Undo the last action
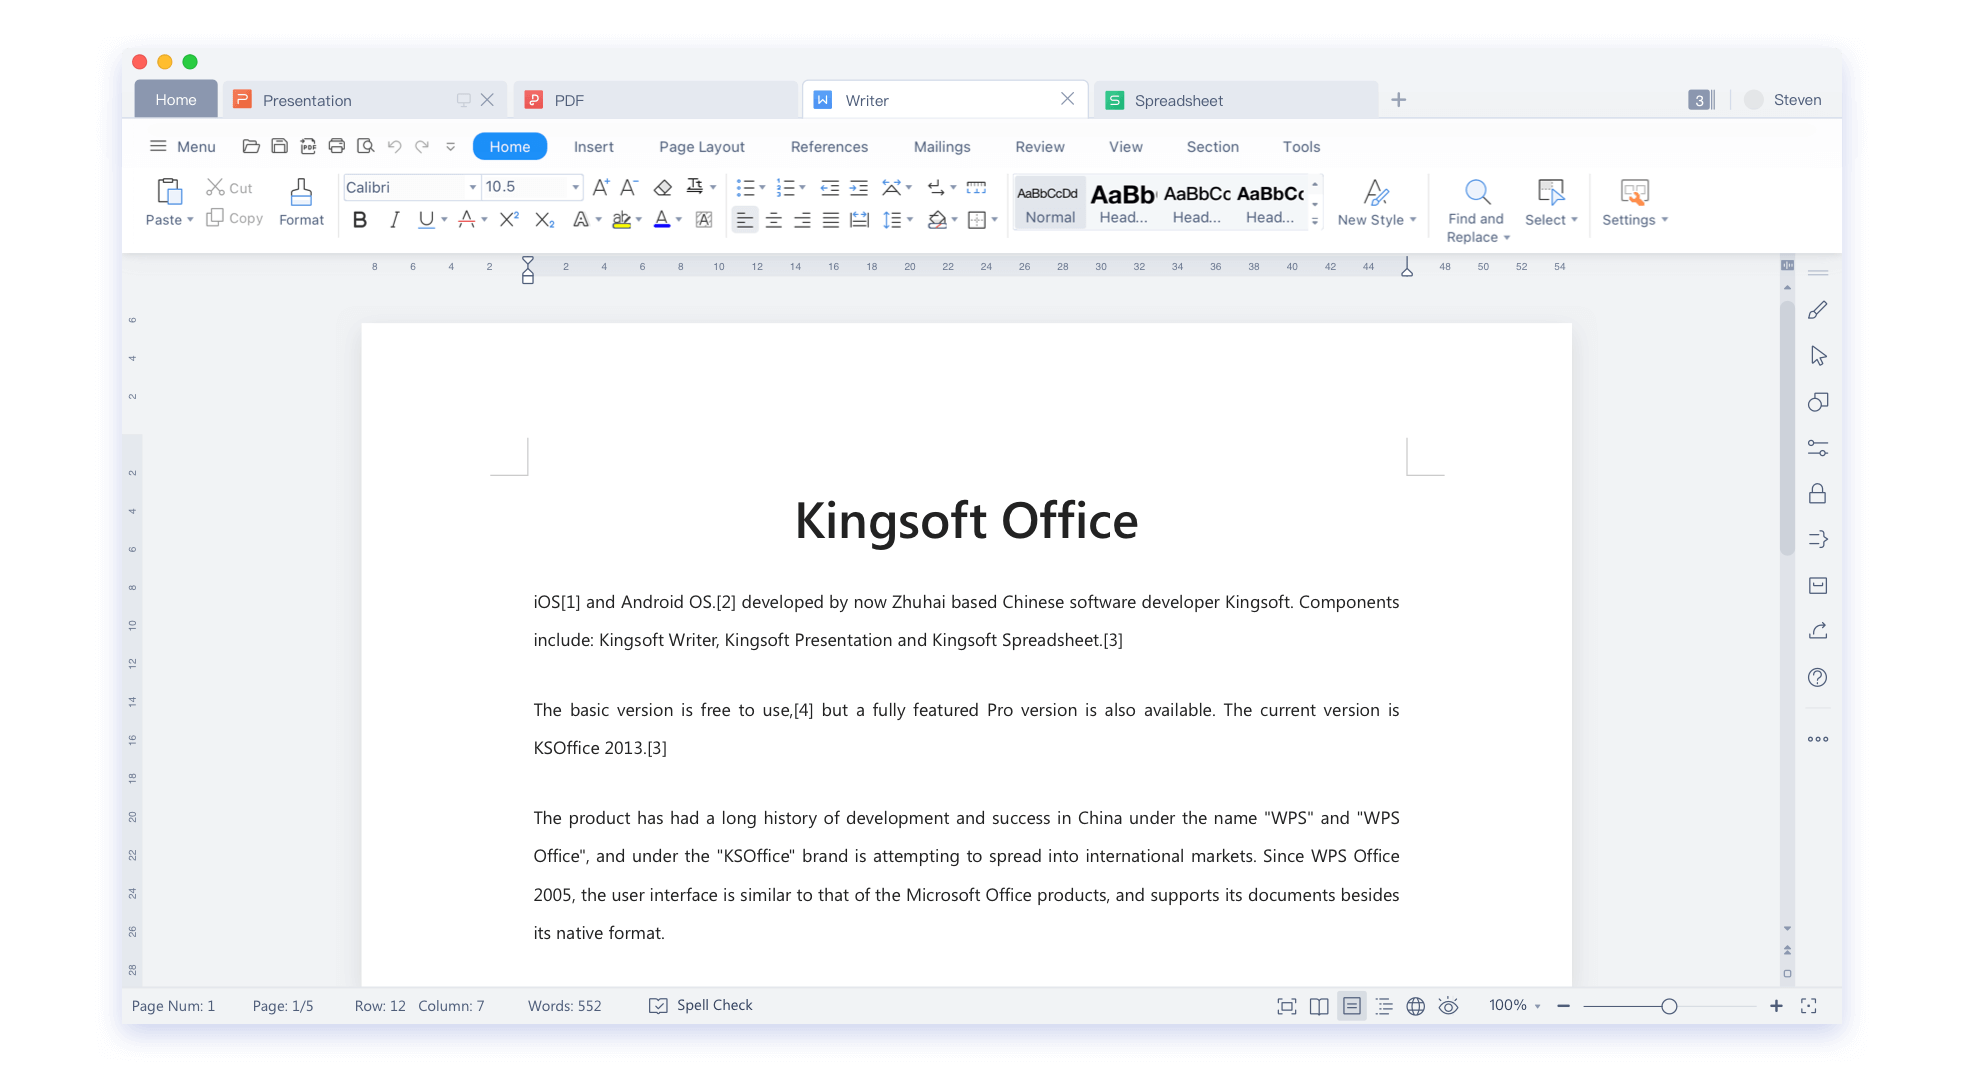1964x1088 pixels. coord(393,146)
